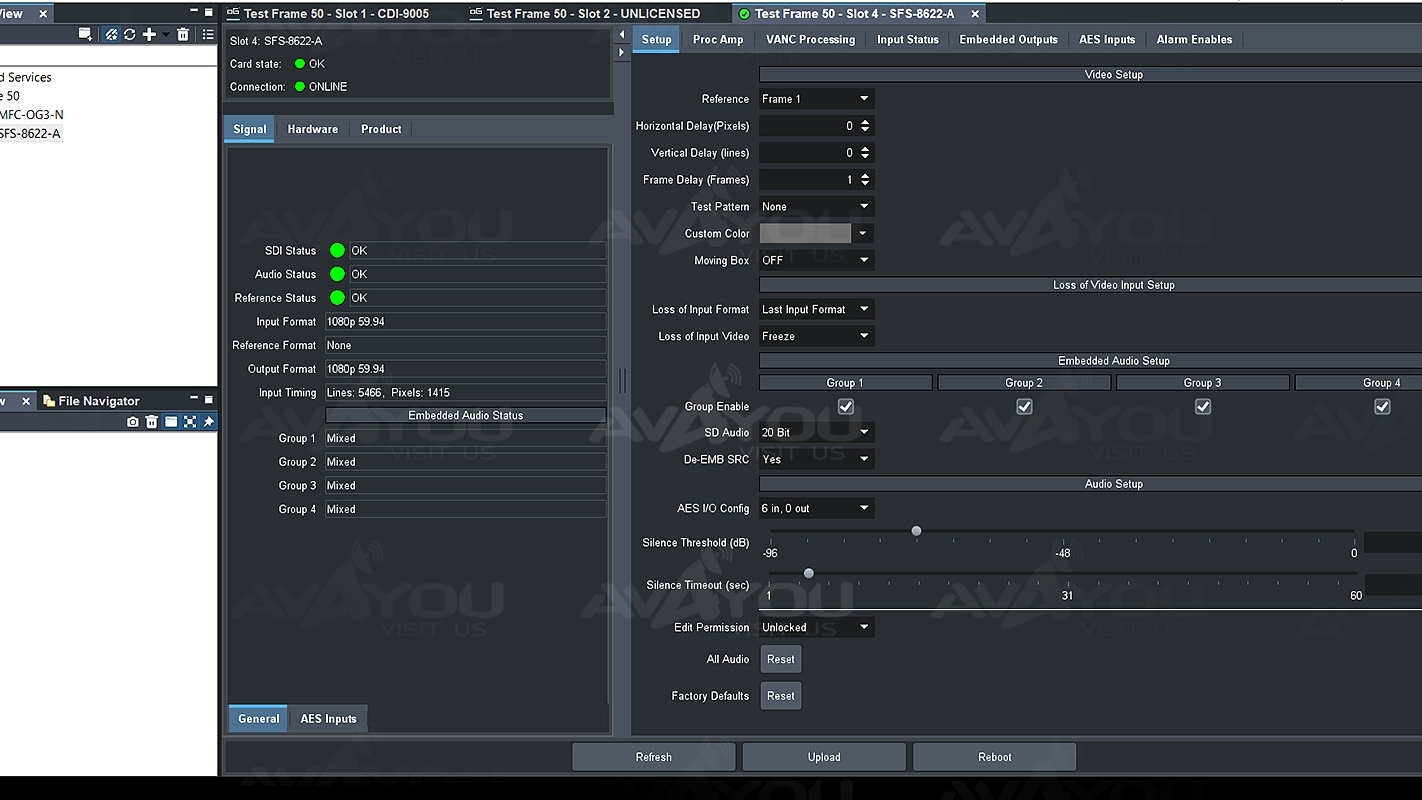The width and height of the screenshot is (1422, 800).
Task: Click the new window icon in tree toolbar
Action: 86,34
